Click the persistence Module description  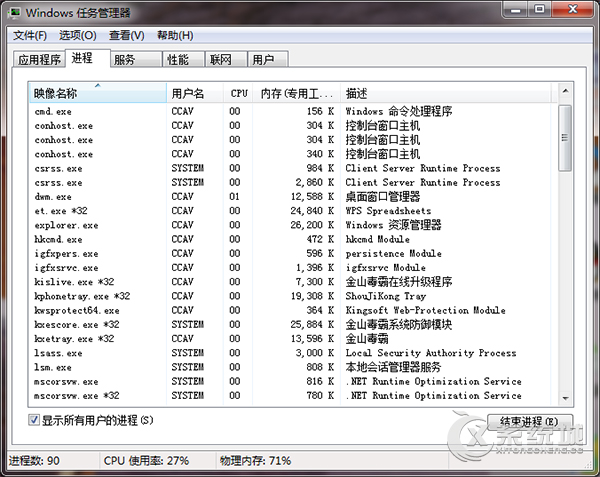(393, 253)
